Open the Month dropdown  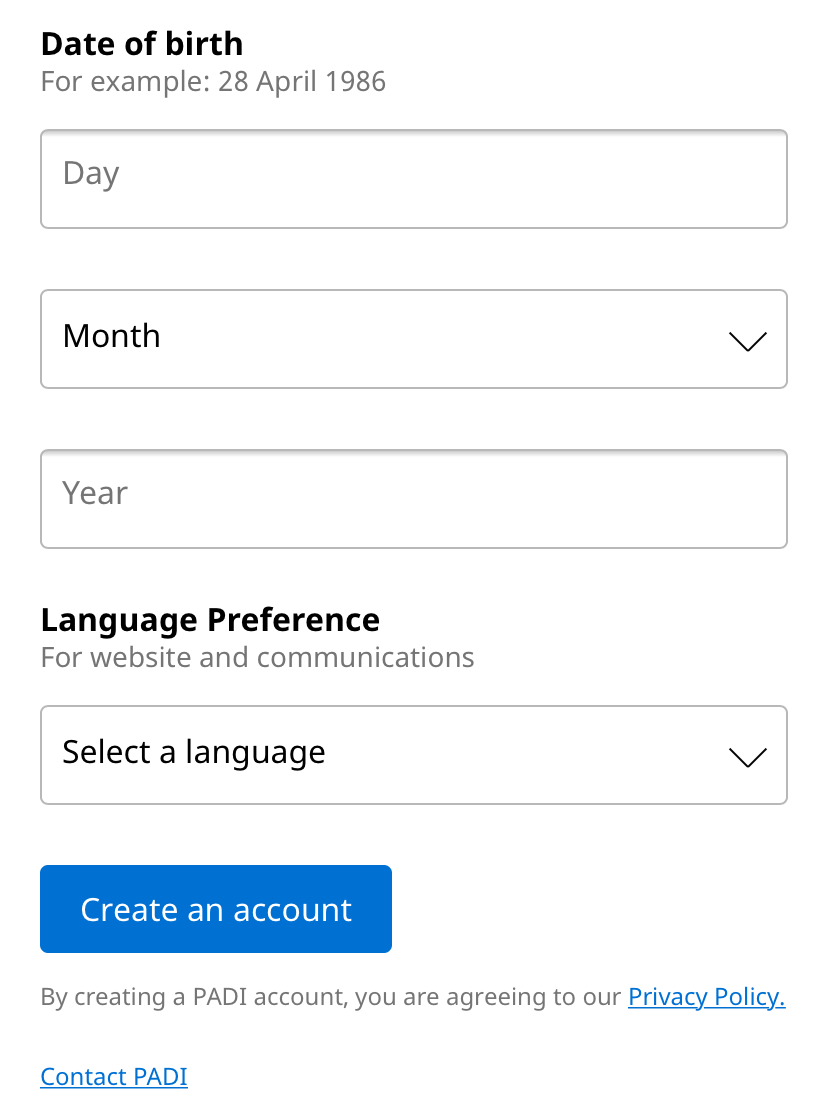pos(413,339)
